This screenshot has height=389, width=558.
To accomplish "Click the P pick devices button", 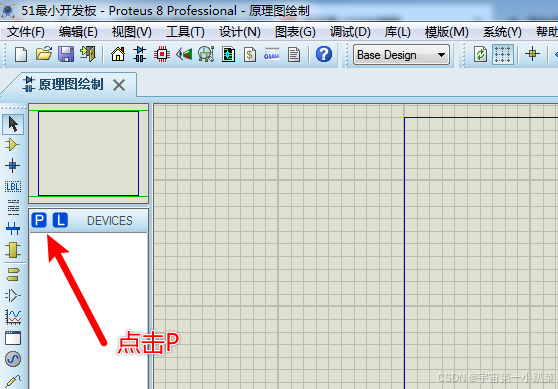I will pyautogui.click(x=39, y=220).
